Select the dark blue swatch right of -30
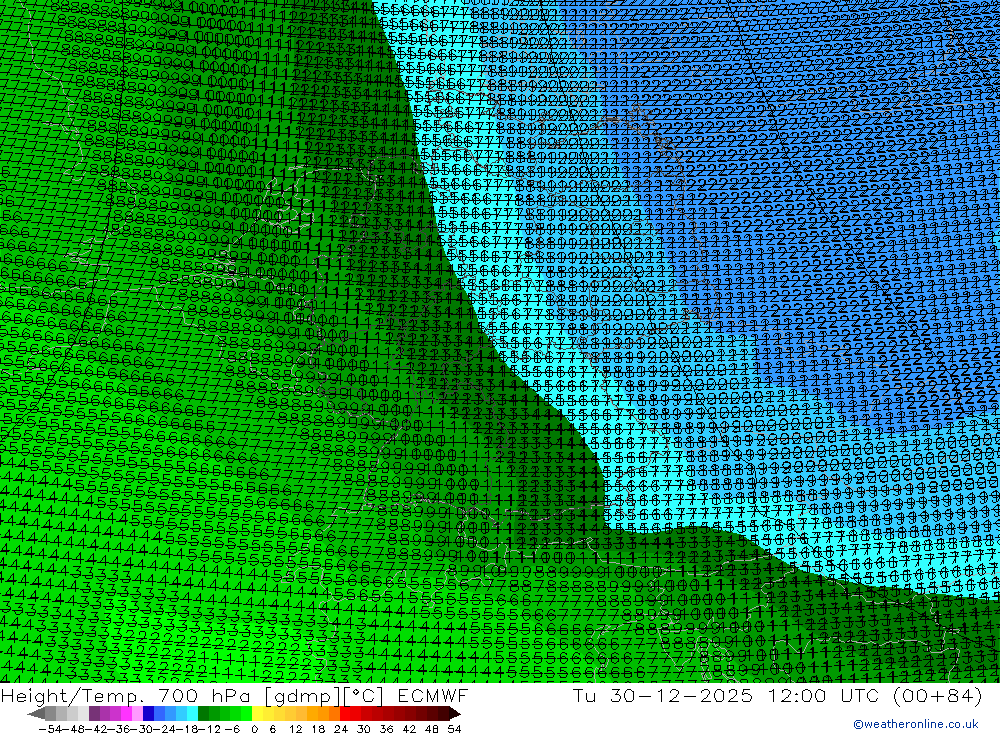This screenshot has height=733, width=1000. tap(148, 714)
